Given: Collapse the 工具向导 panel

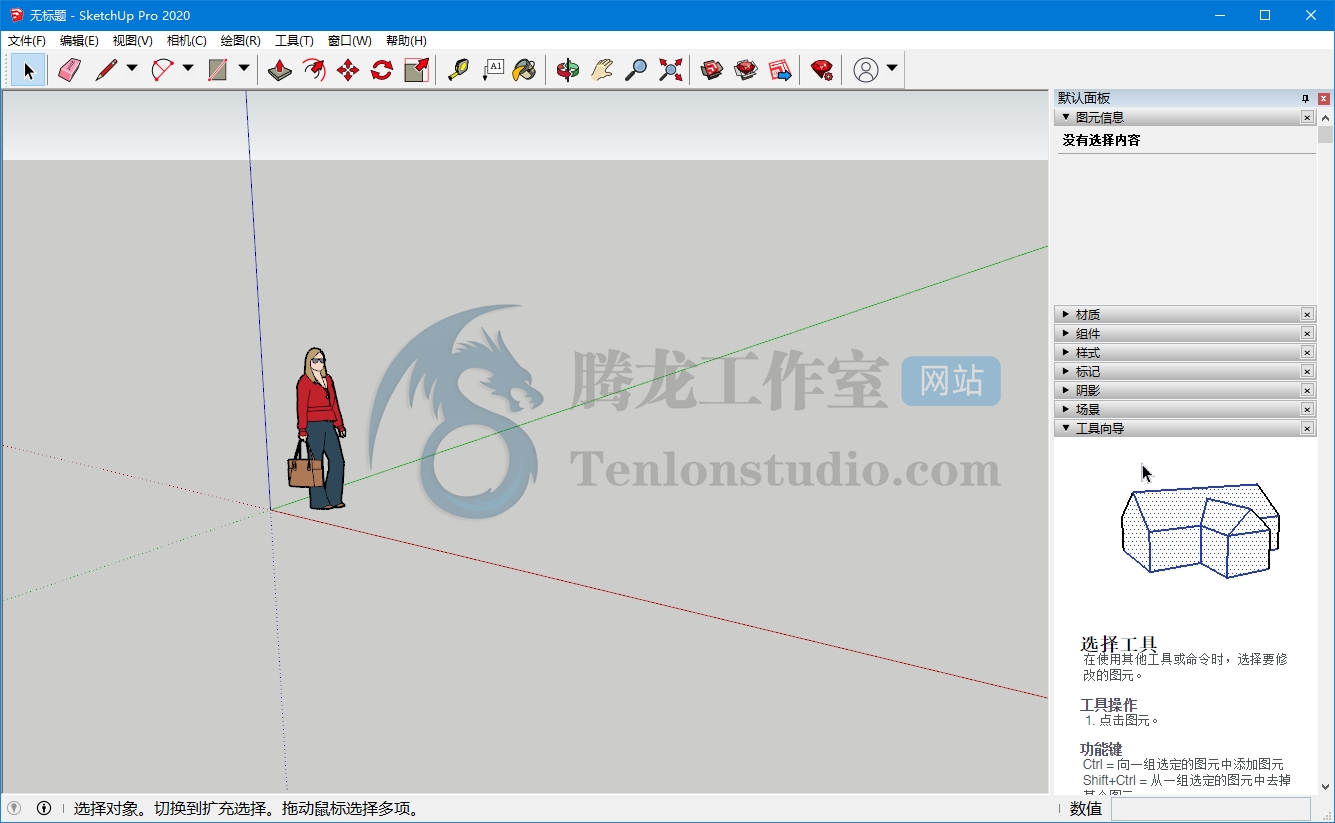Looking at the screenshot, I should pos(1066,428).
